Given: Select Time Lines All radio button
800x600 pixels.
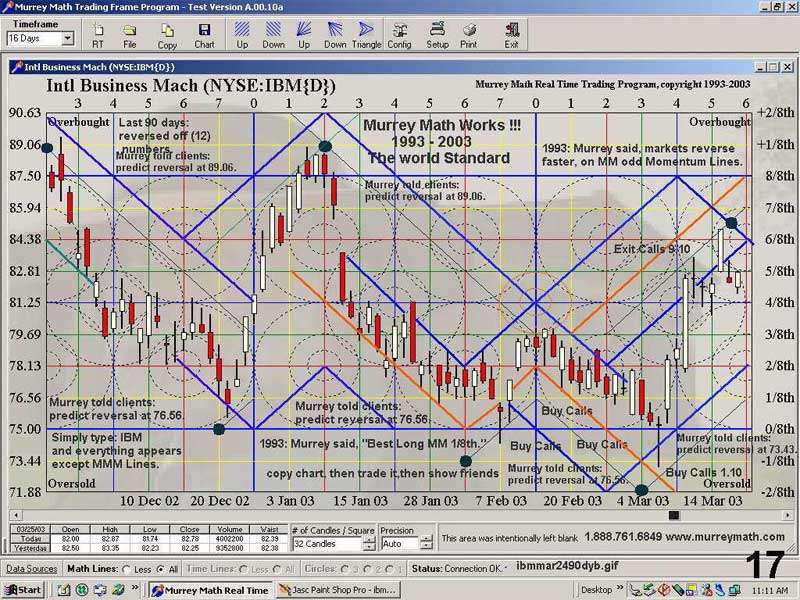Looking at the screenshot, I should click(277, 569).
